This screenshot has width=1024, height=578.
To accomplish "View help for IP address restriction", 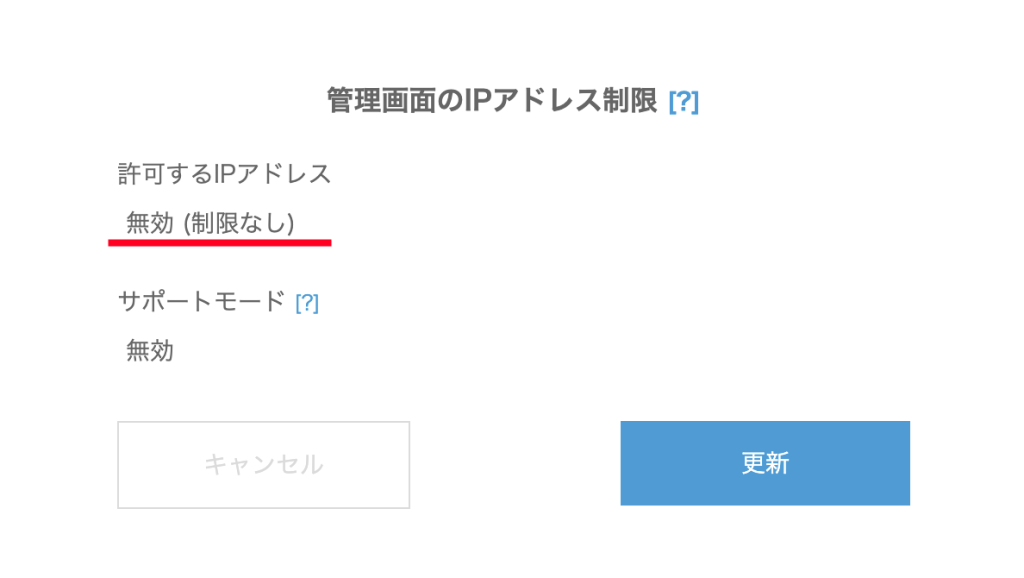I will 683,101.
